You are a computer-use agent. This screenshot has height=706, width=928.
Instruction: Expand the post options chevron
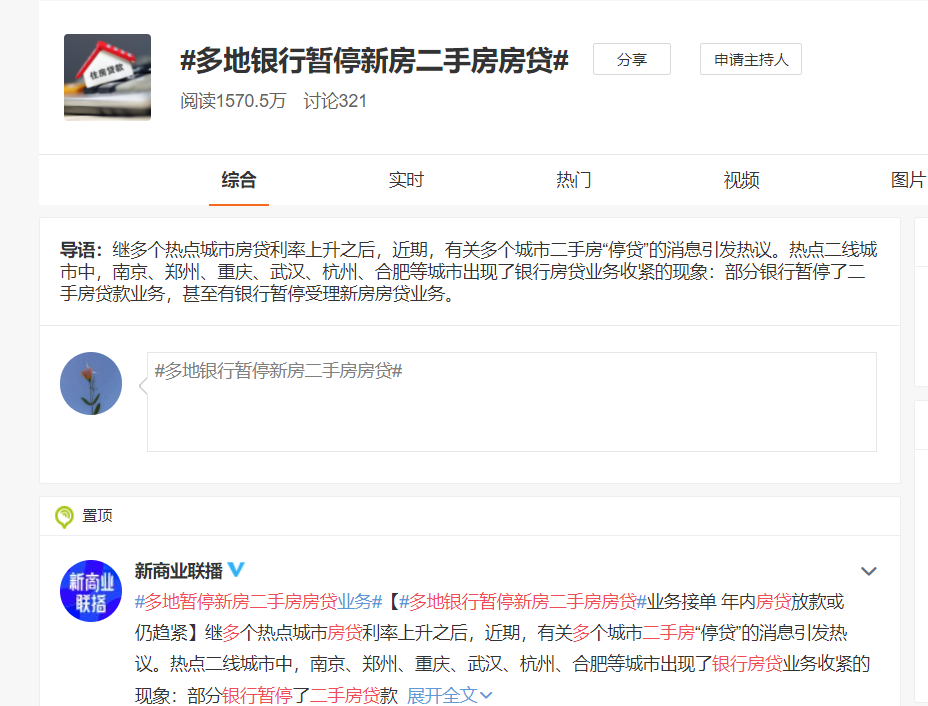pos(868,571)
